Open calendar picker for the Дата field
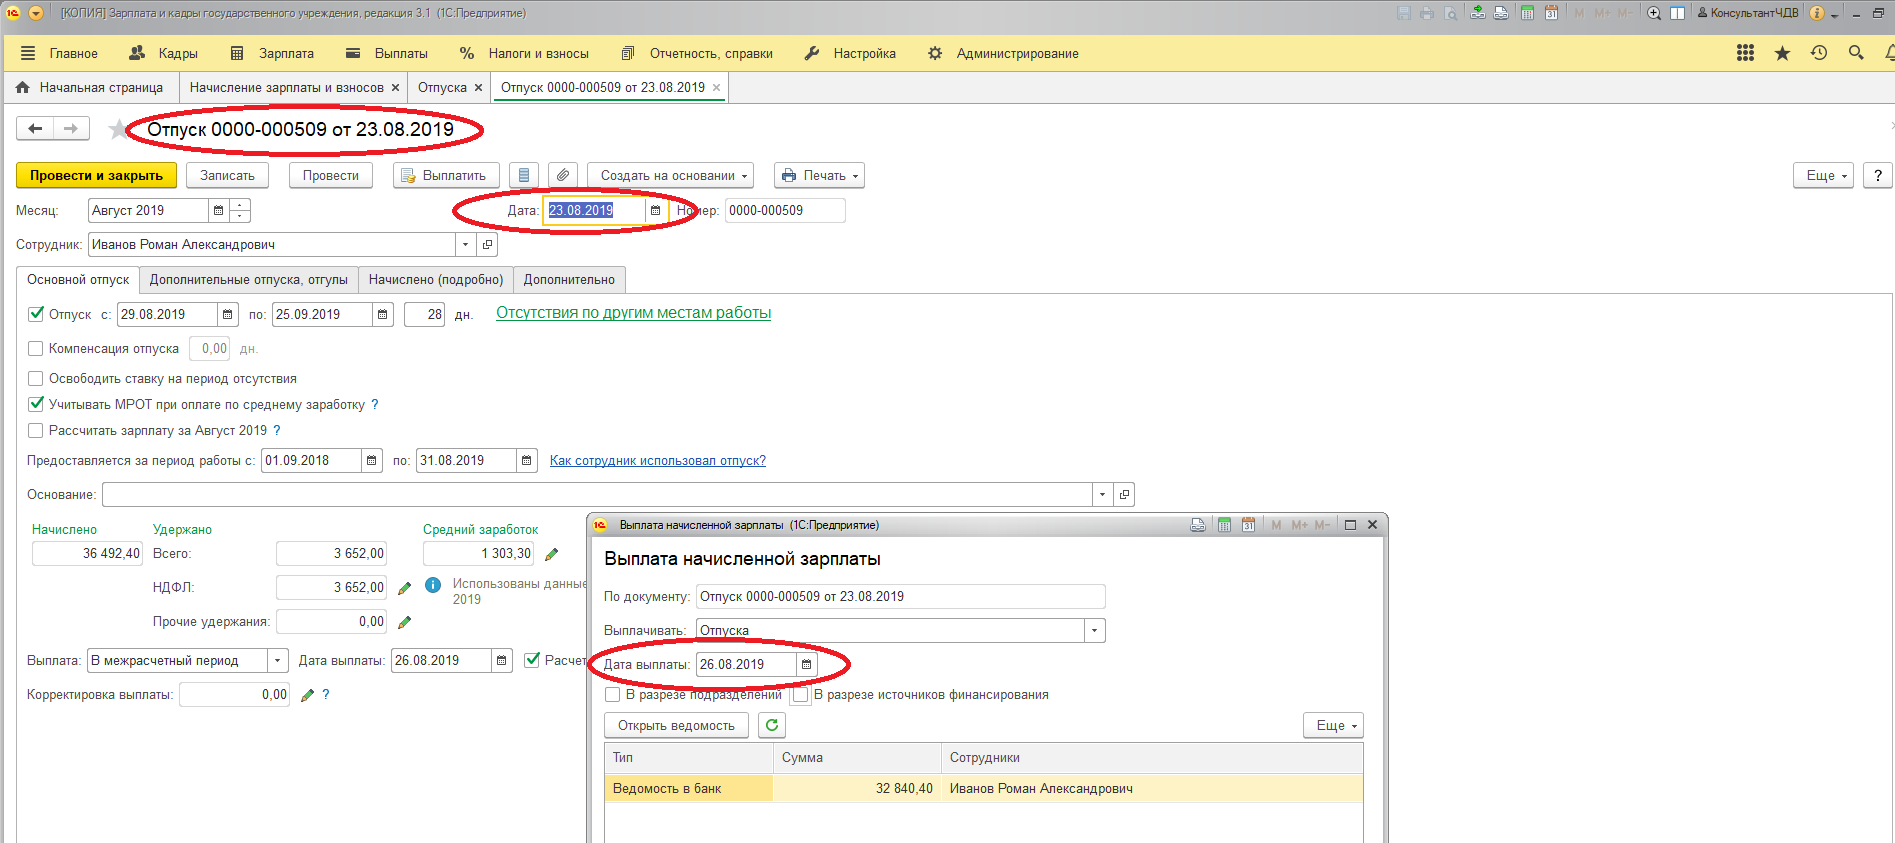Image resolution: width=1895 pixels, height=843 pixels. point(656,211)
